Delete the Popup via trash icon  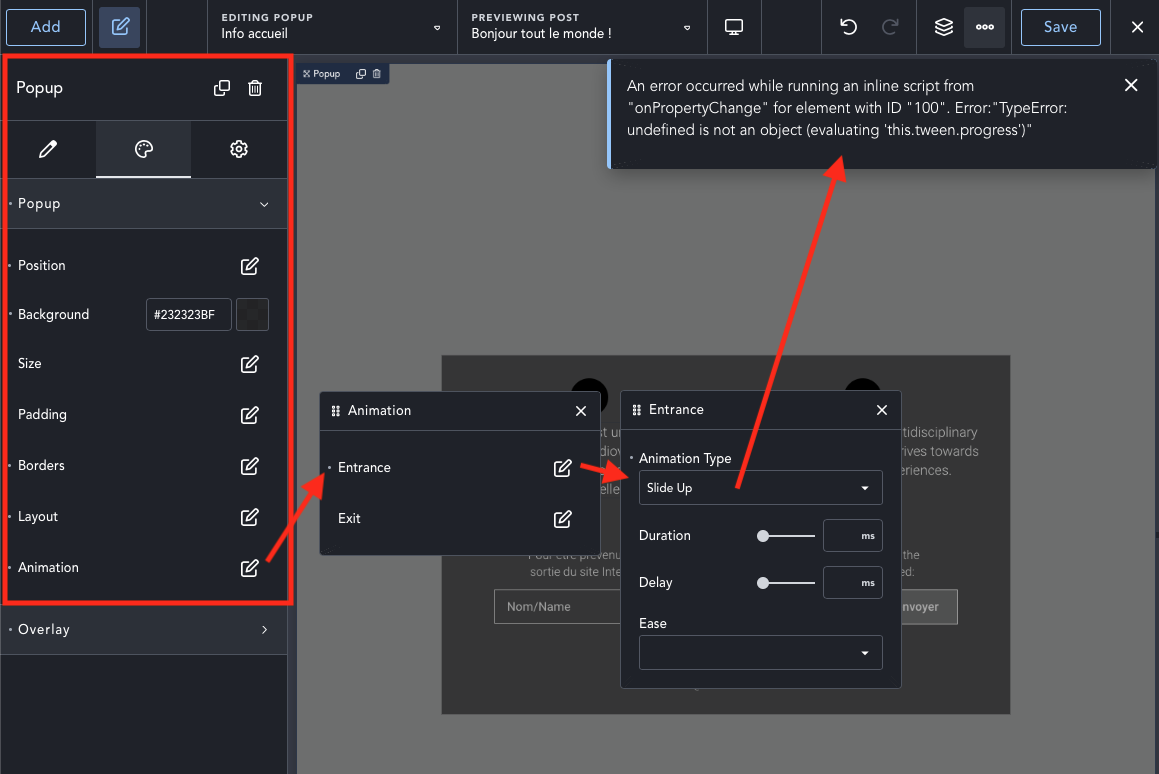click(x=257, y=88)
